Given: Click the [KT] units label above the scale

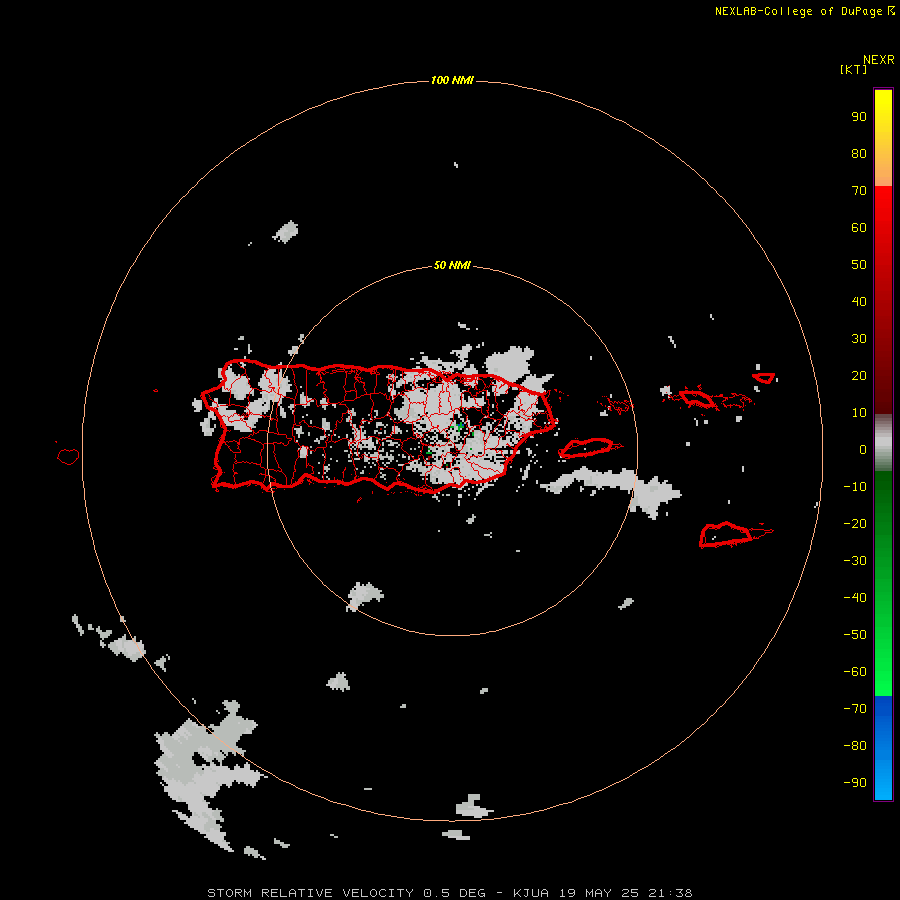Looking at the screenshot, I should [853, 69].
